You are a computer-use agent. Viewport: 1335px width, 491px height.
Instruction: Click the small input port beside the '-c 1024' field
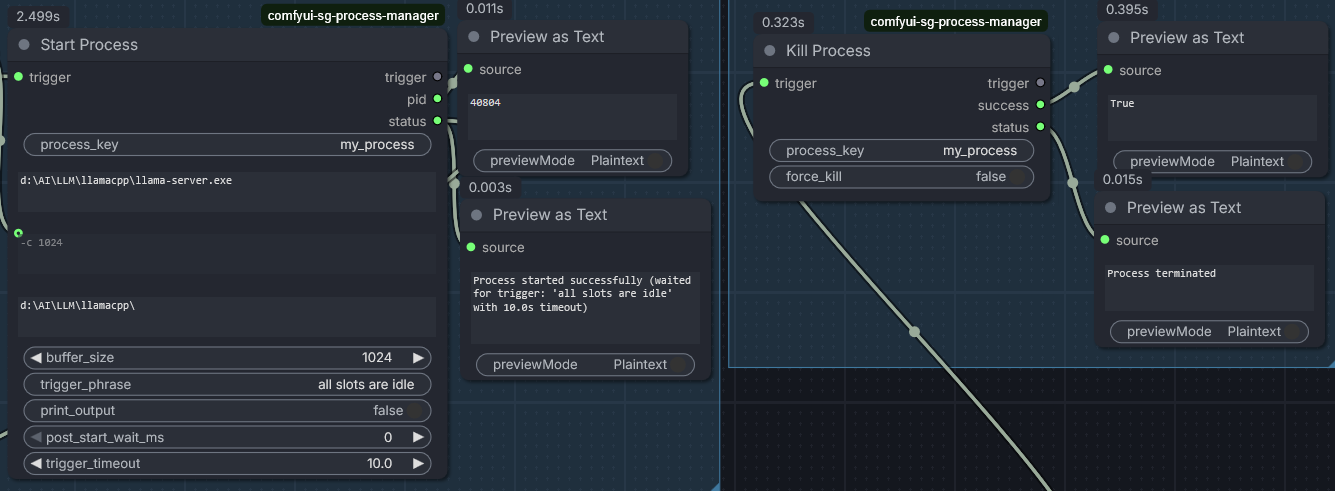(x=18, y=232)
